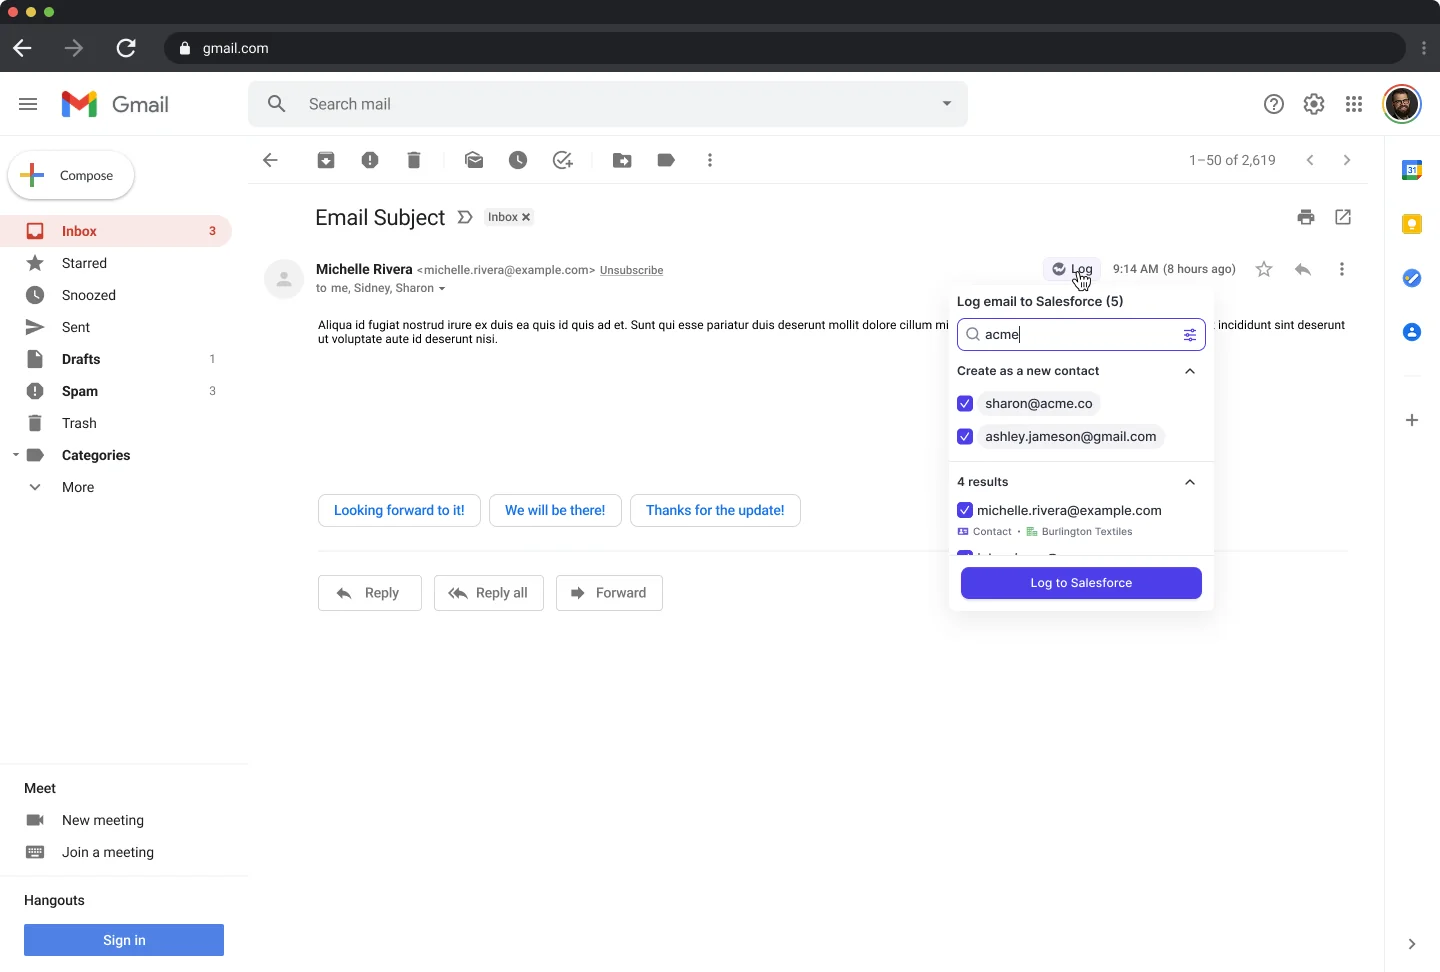The image size is (1440, 972).
Task: Click the Unsubscribe link
Action: pos(631,270)
